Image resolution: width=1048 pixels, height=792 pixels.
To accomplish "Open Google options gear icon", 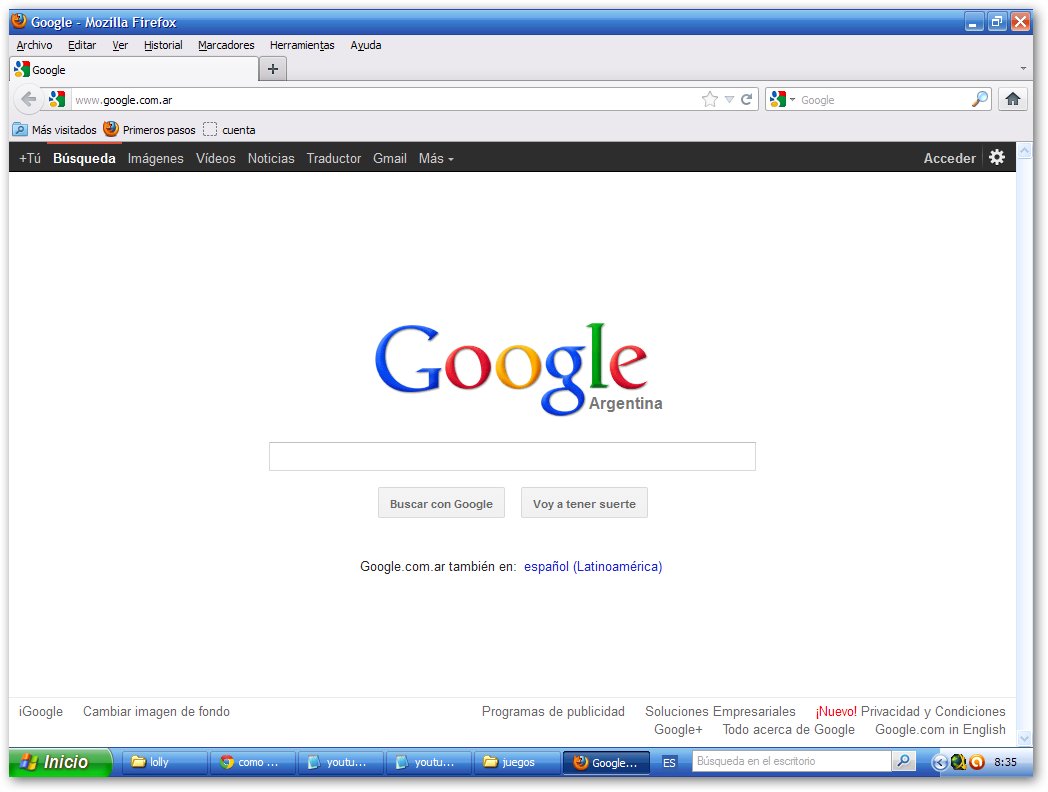I will 997,158.
